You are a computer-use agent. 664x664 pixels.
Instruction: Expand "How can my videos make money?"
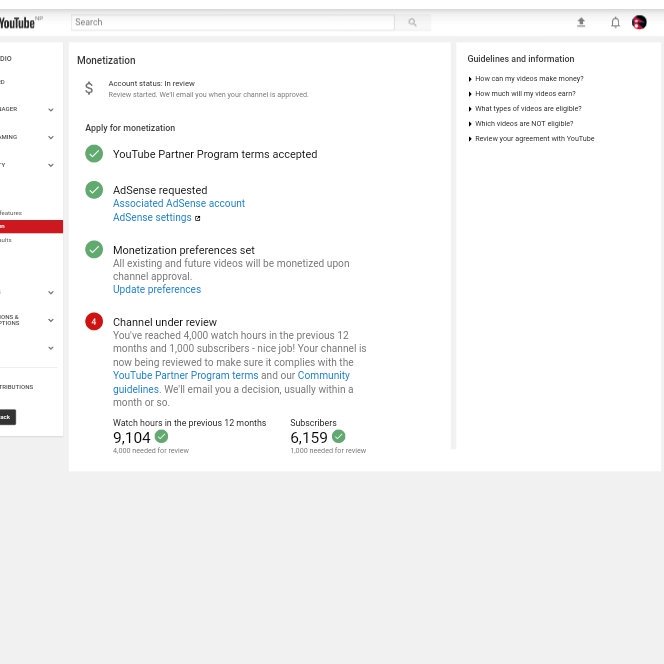(529, 79)
